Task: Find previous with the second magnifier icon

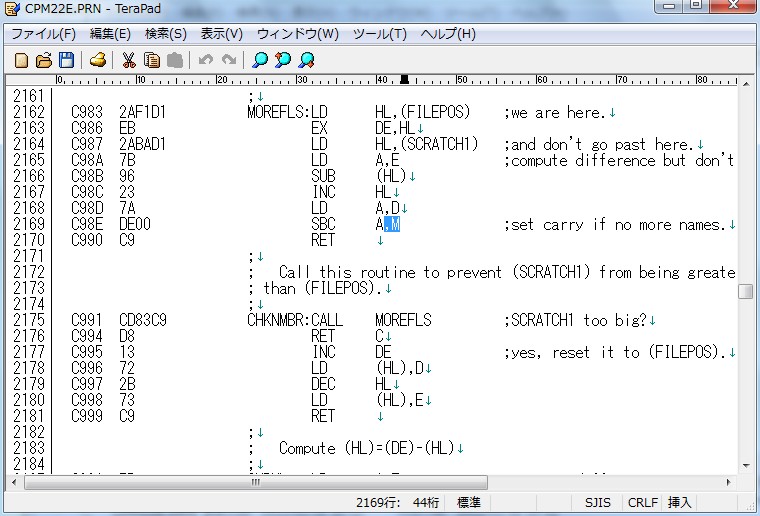Action: click(283, 60)
